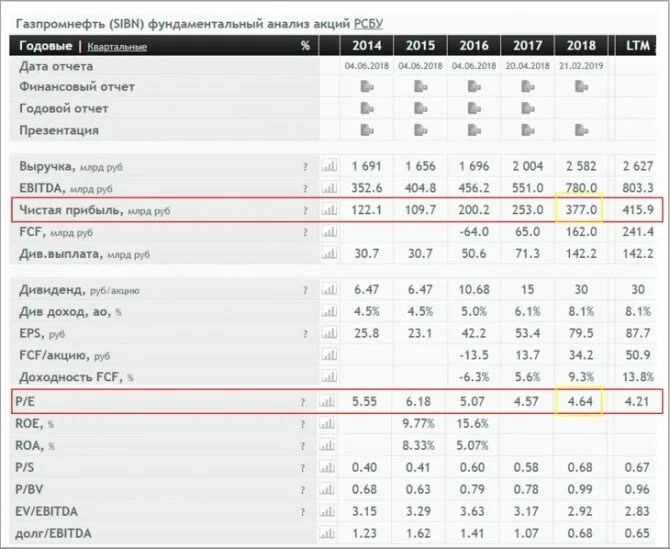This screenshot has height=549, width=670.
Task: Open 2014 Презентация document icon
Action: coord(367,129)
